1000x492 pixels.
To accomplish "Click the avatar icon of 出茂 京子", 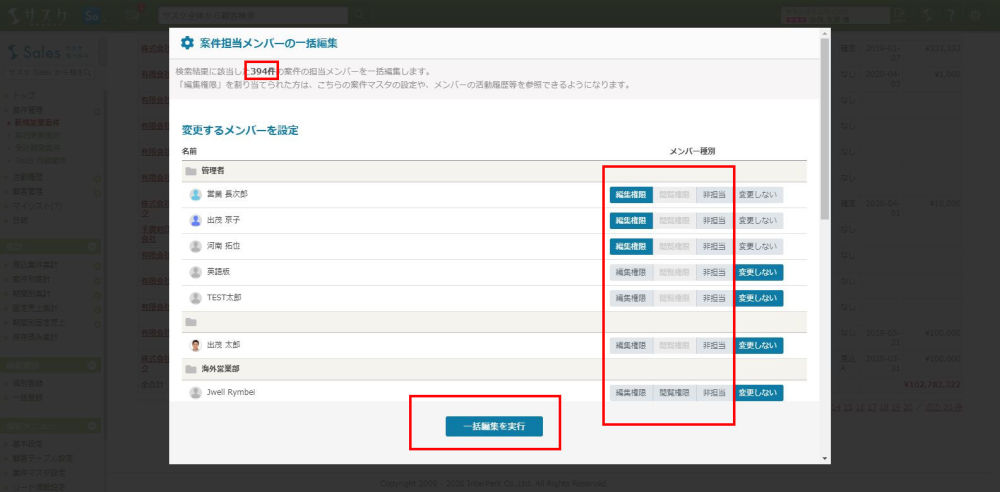I will pyautogui.click(x=195, y=220).
